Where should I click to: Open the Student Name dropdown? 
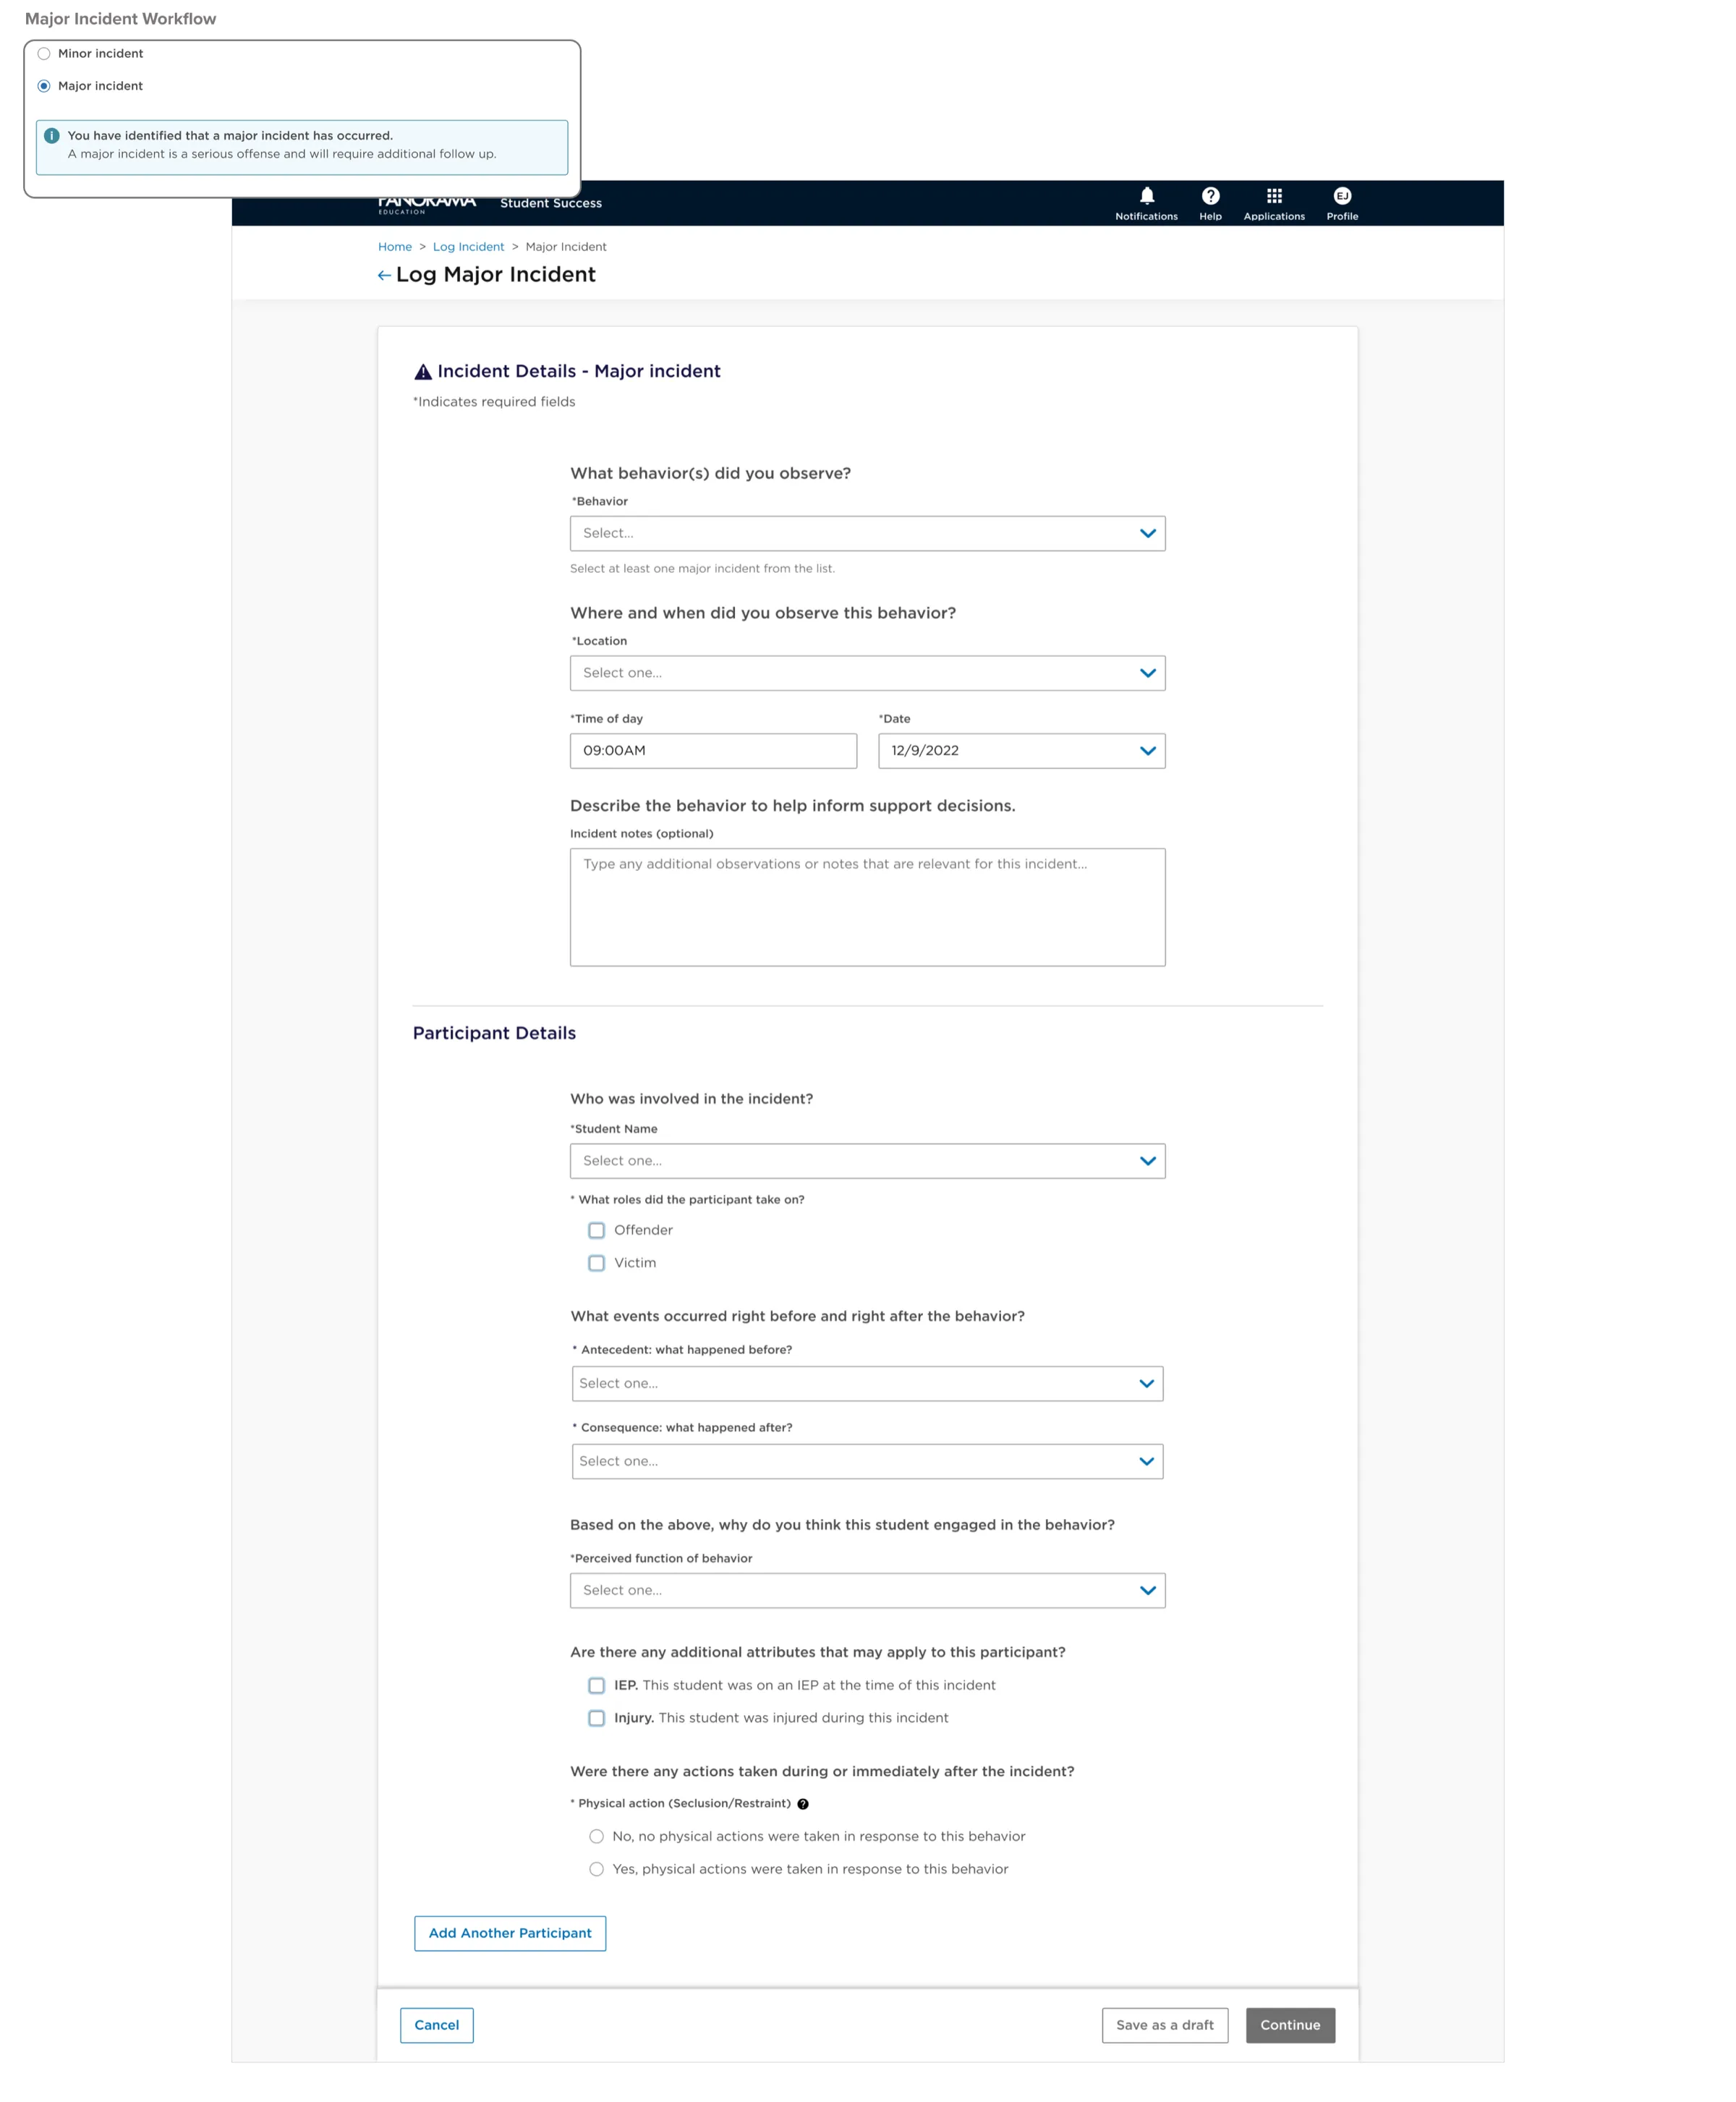point(867,1161)
